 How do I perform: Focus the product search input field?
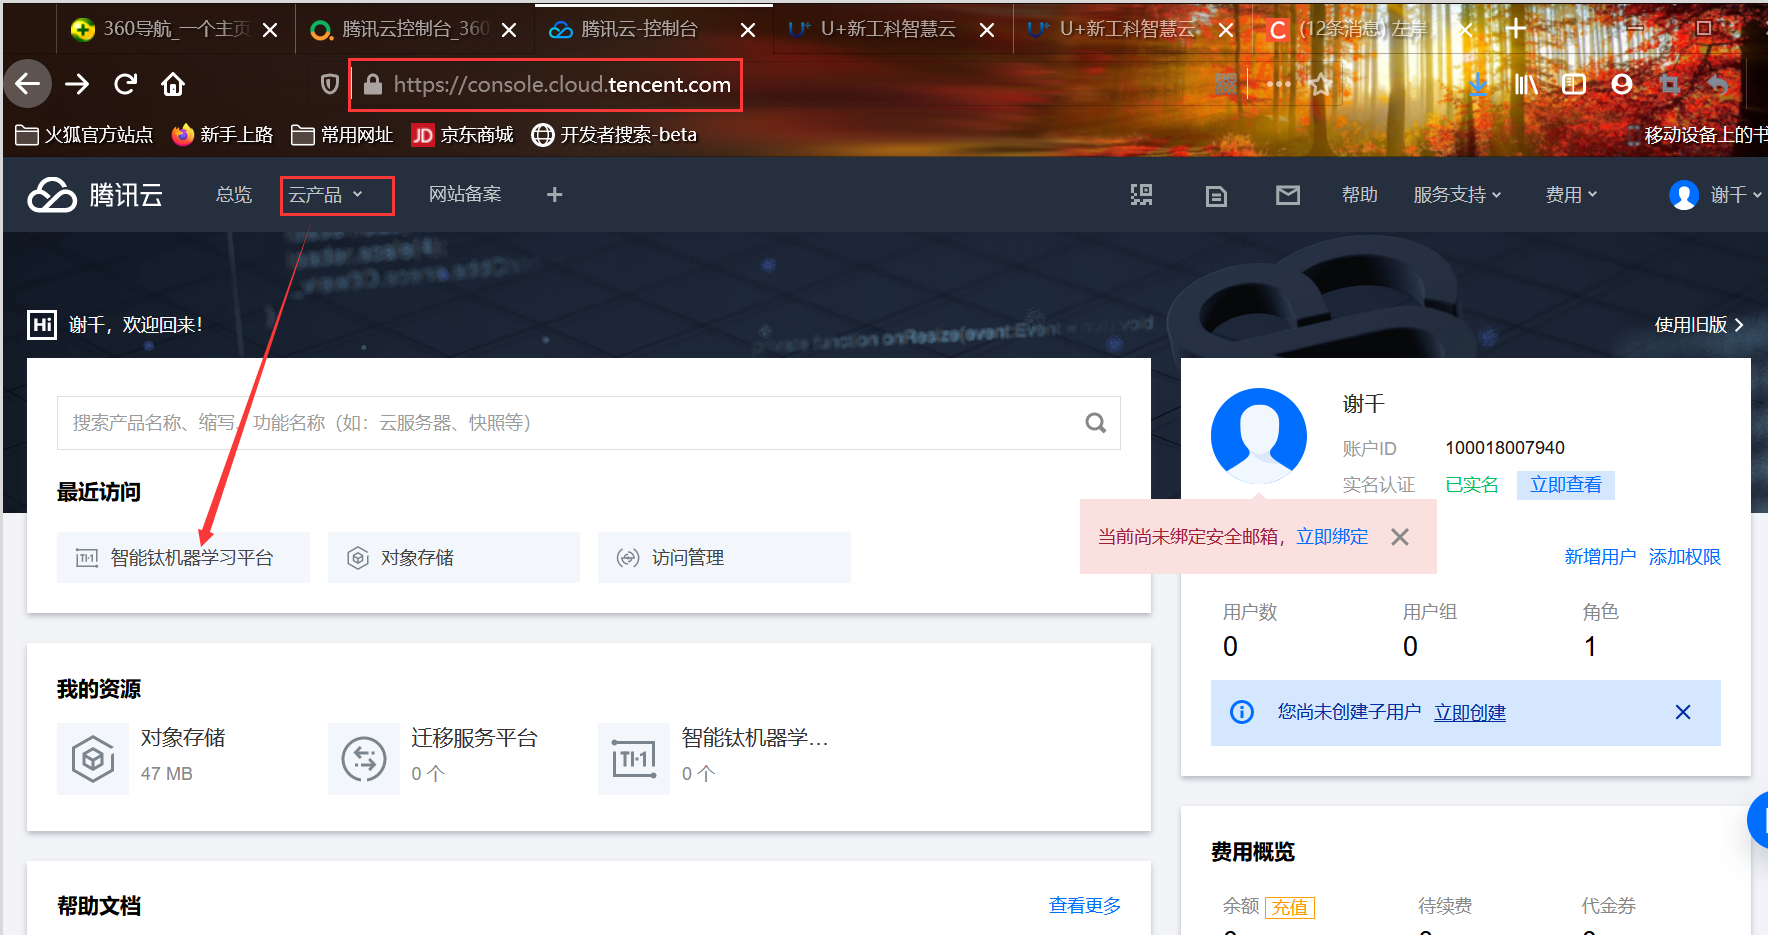588,423
